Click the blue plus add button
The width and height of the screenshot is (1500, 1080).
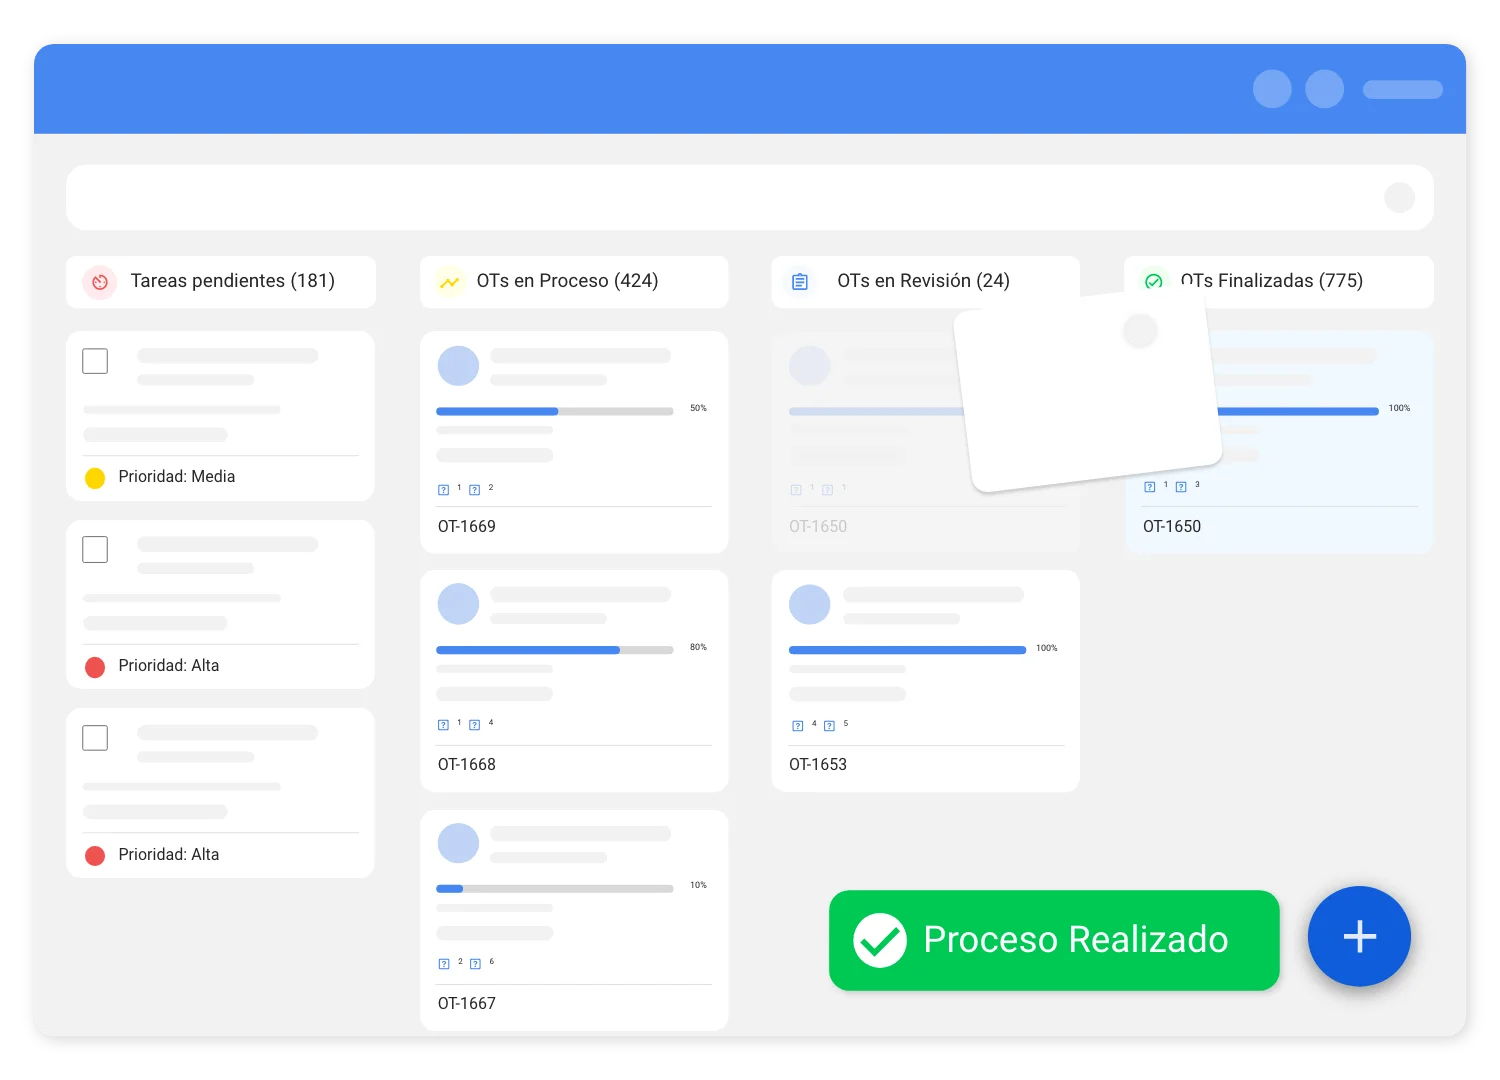1359,937
